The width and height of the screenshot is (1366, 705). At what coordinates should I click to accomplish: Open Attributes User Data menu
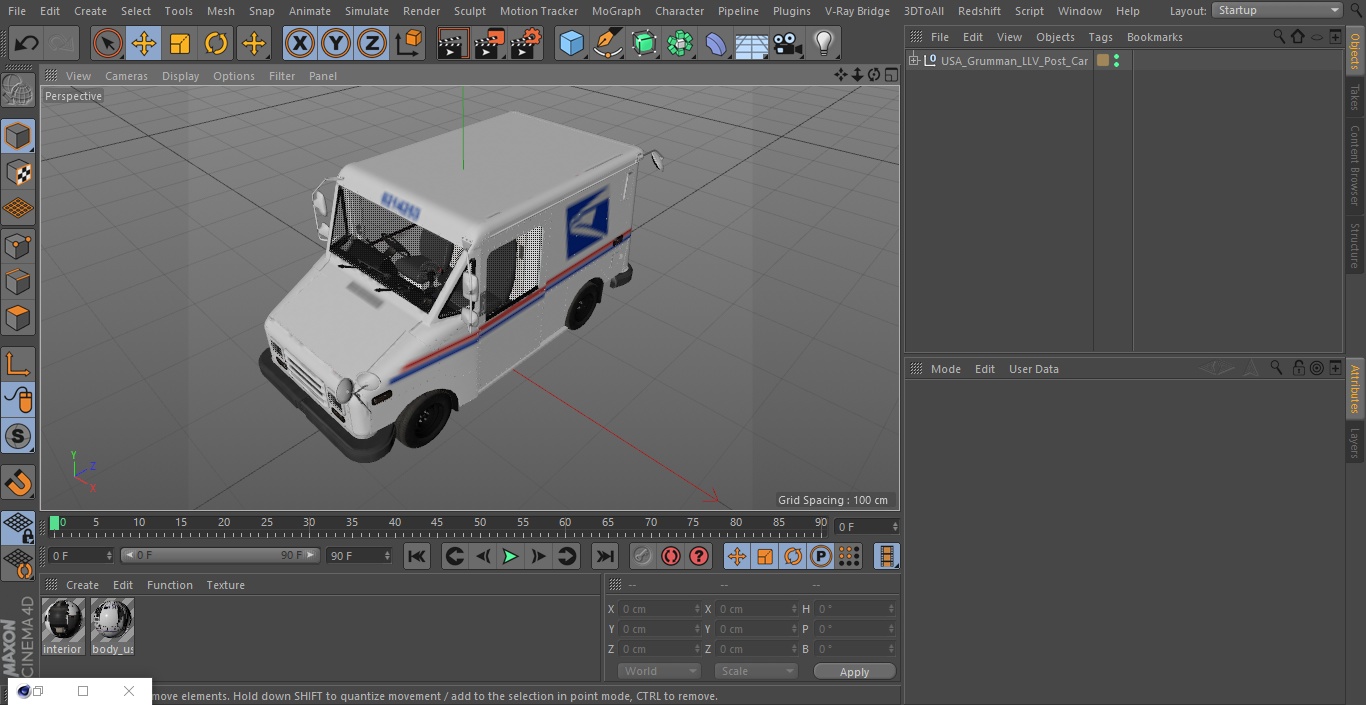point(1033,369)
